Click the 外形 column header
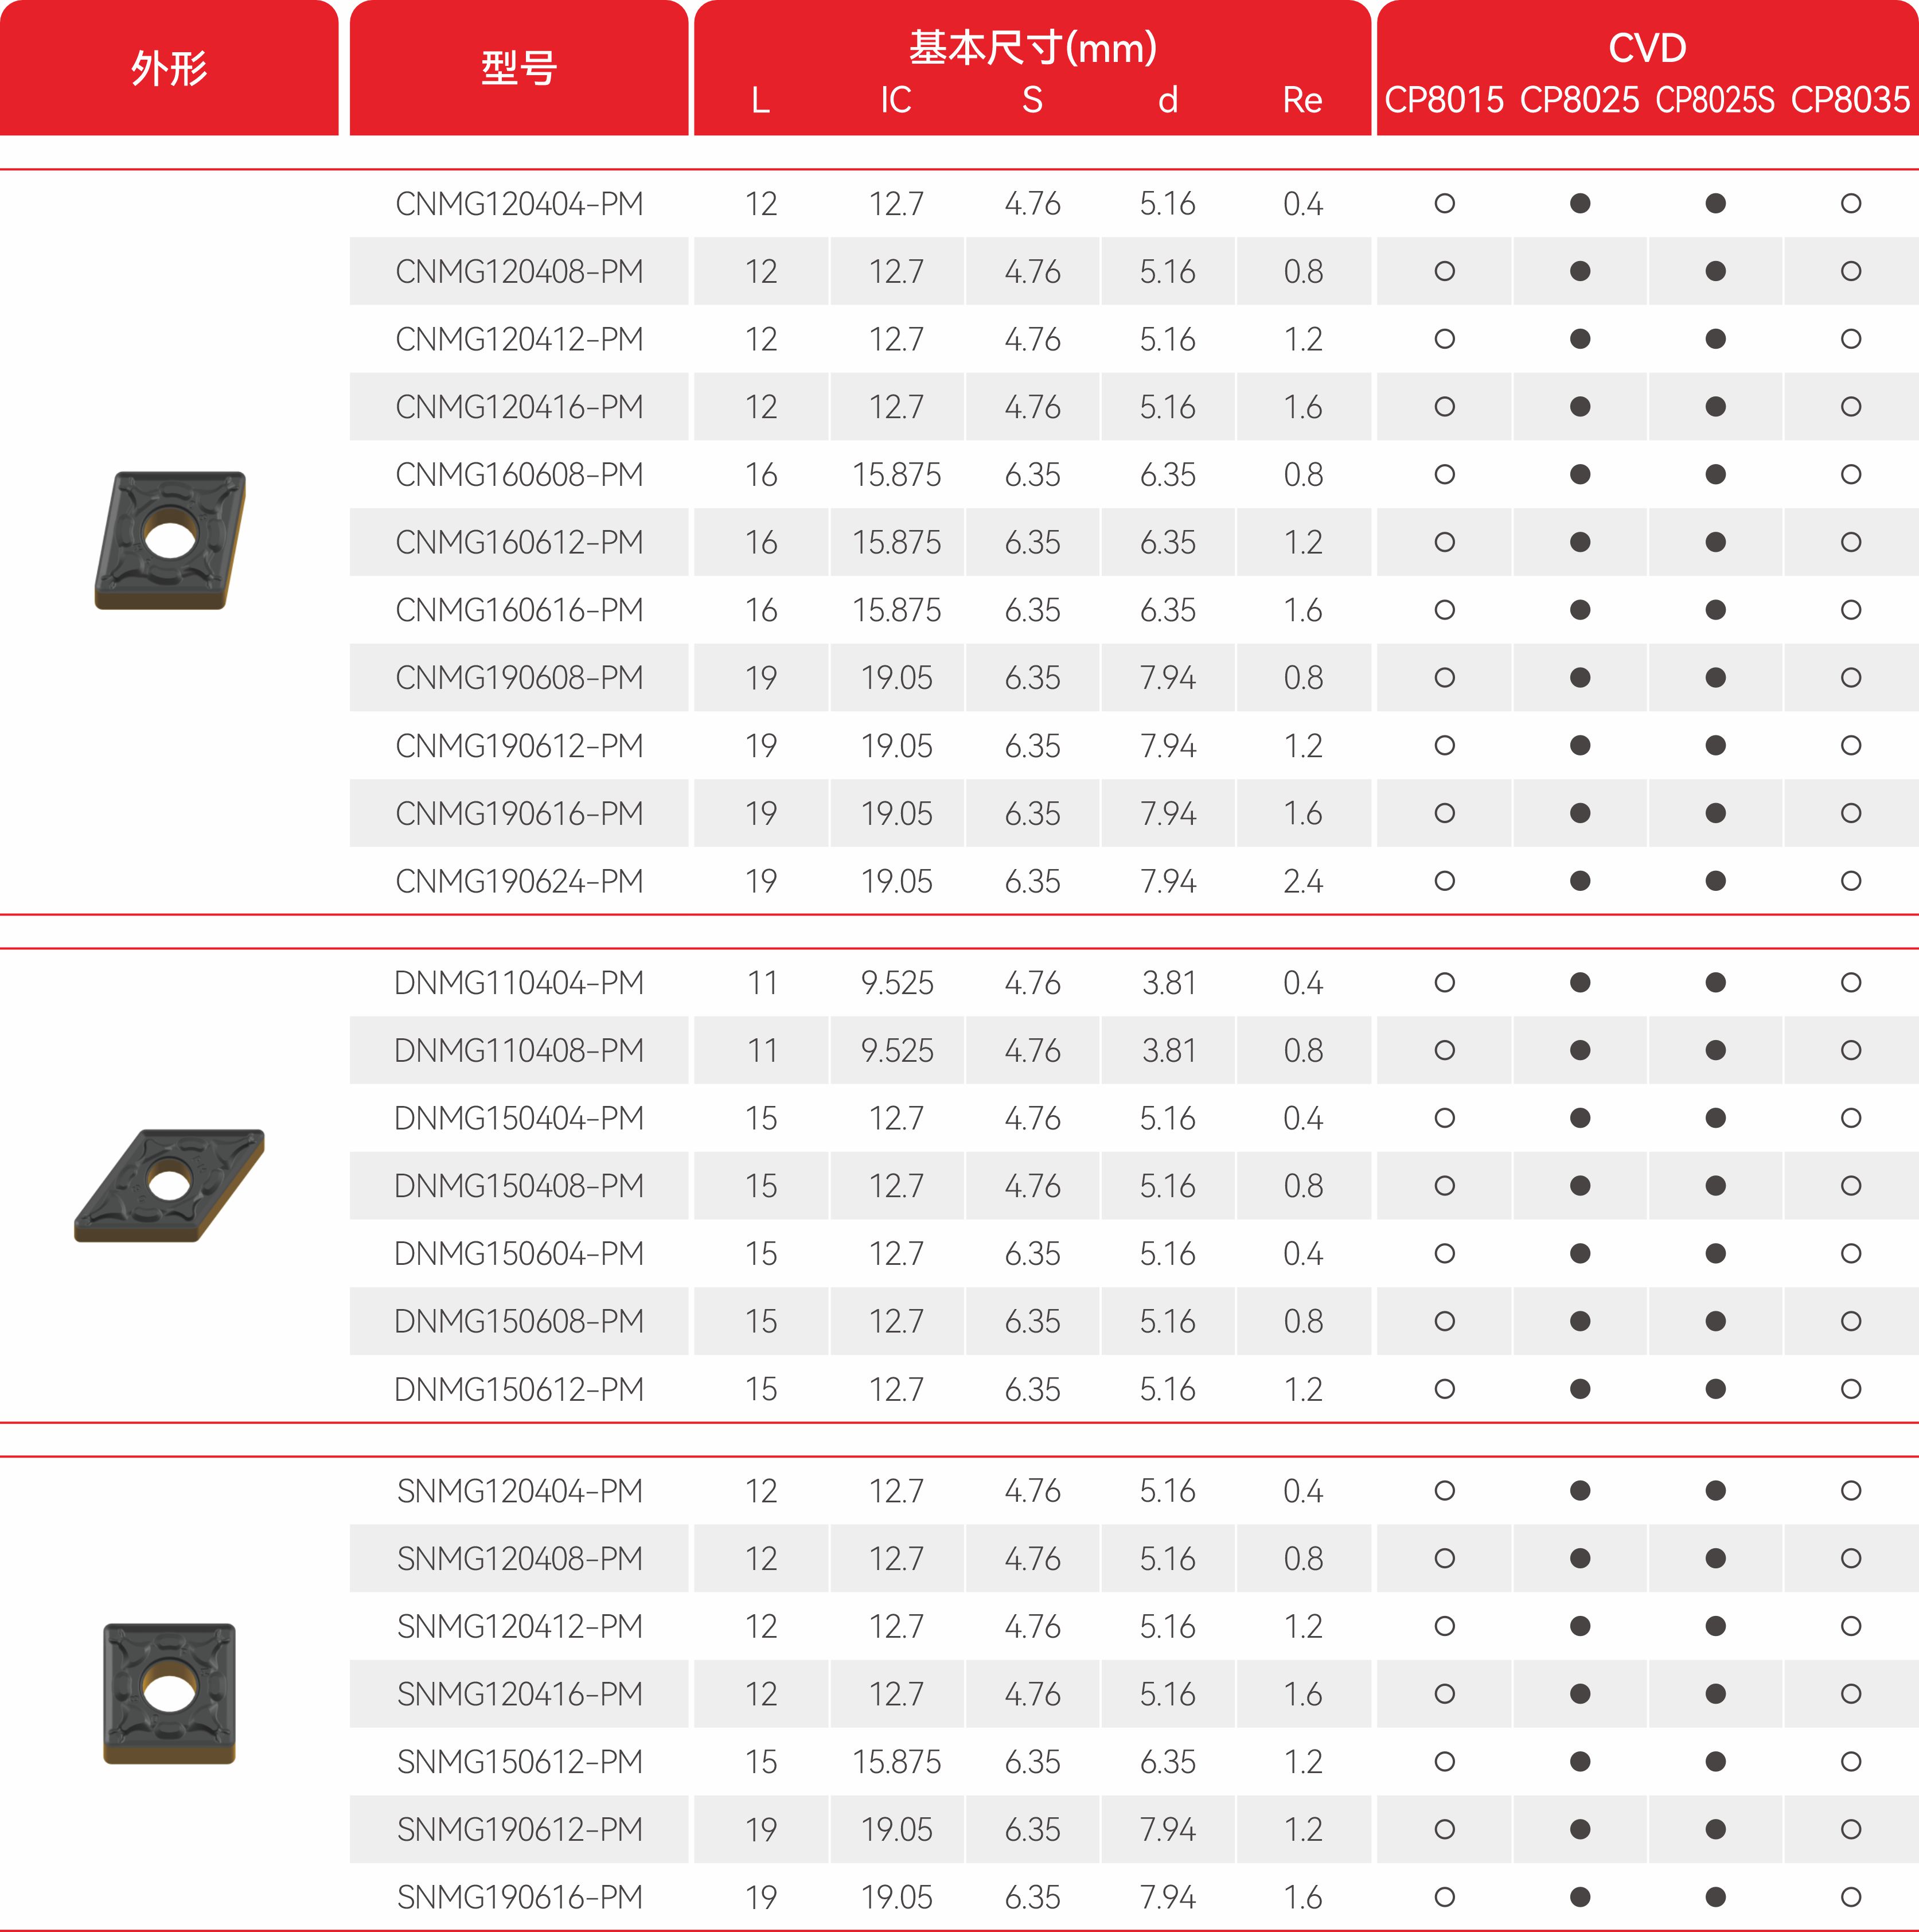 click(x=169, y=68)
